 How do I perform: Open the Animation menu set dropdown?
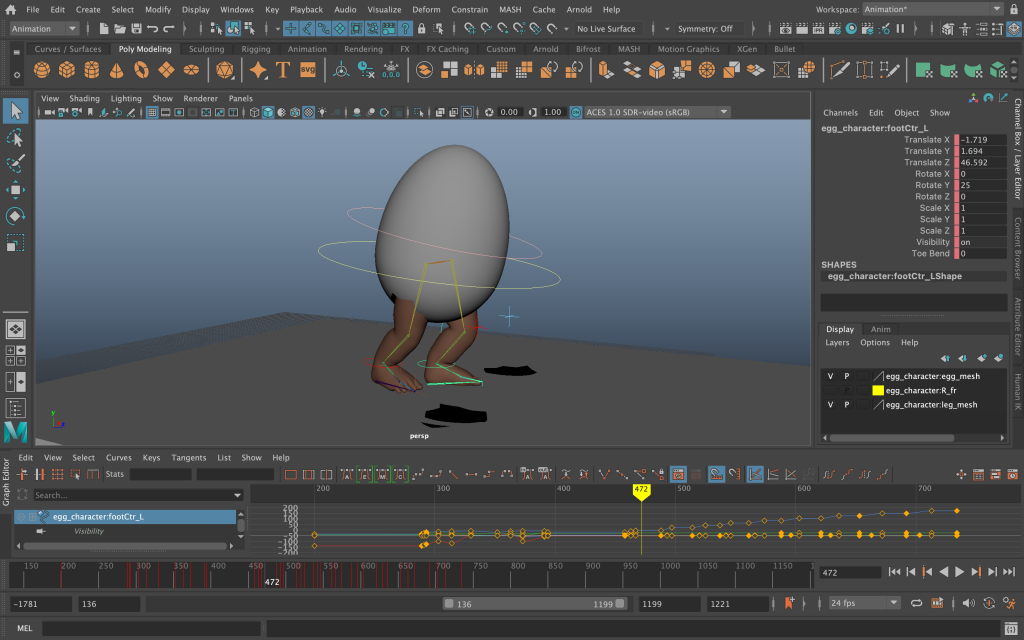point(44,29)
